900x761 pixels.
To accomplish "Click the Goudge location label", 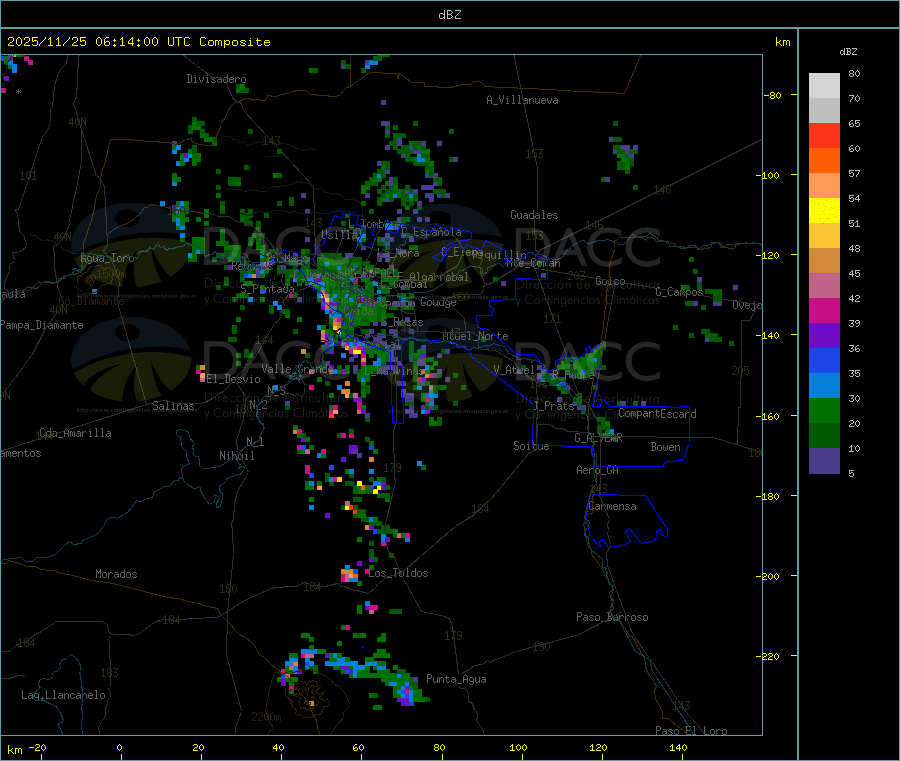I will [438, 302].
